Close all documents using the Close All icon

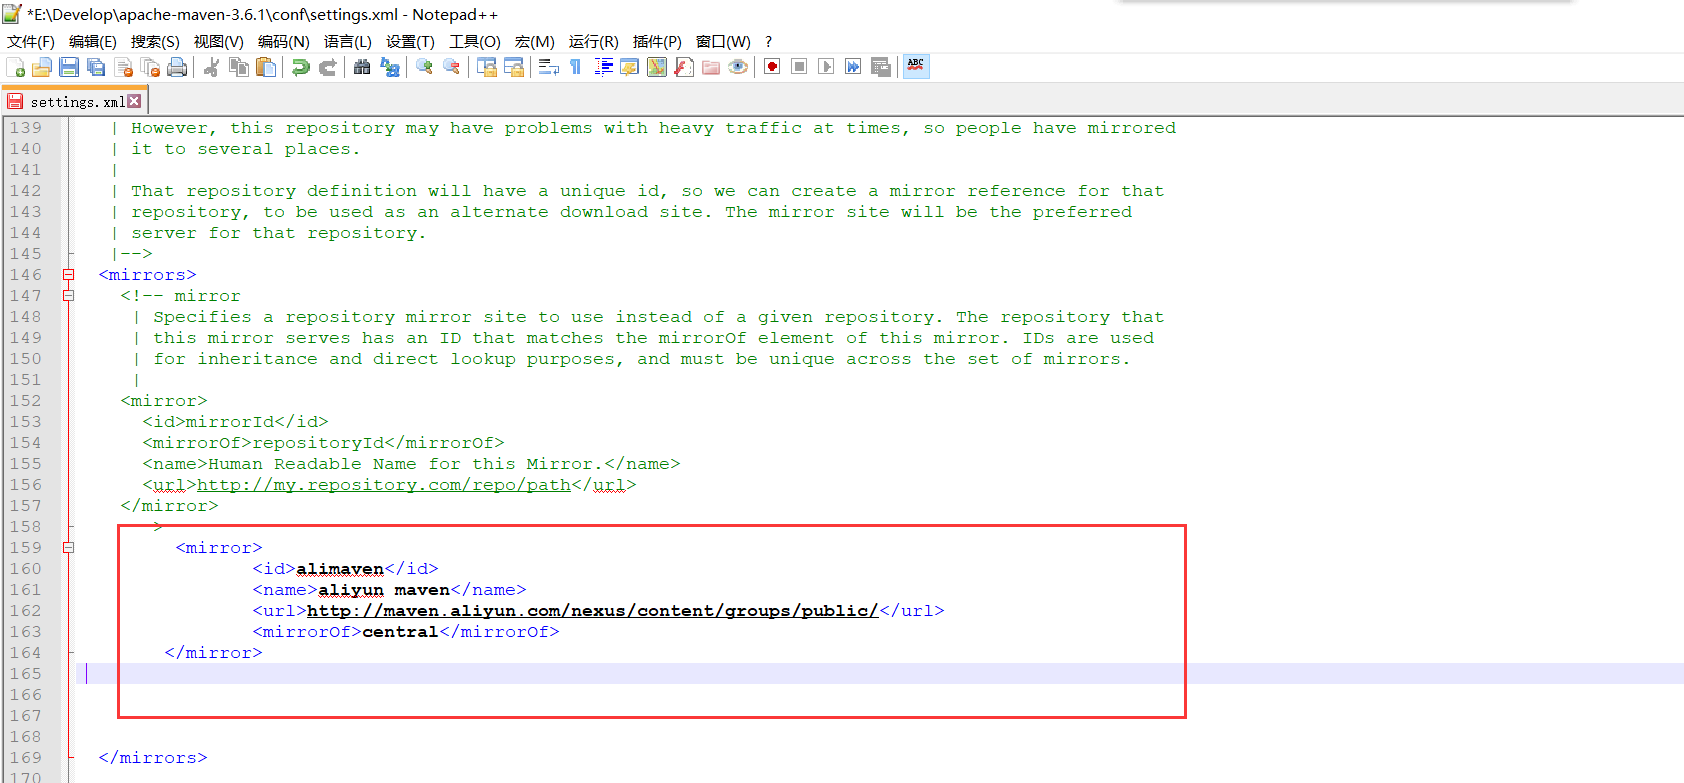[x=151, y=67]
